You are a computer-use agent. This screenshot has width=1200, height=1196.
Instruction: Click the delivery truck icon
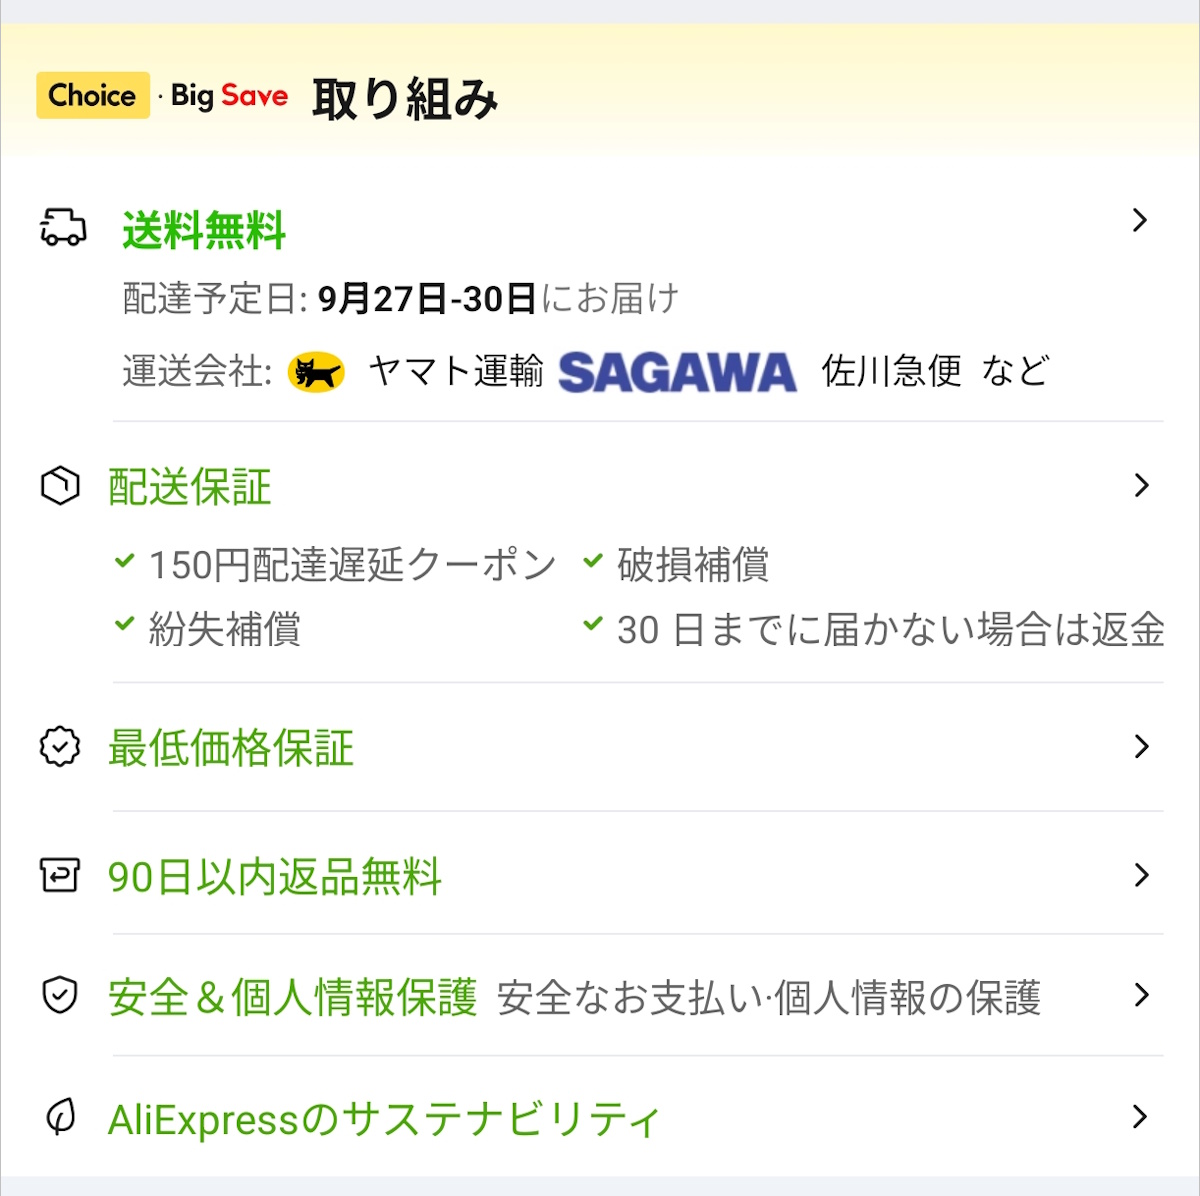[x=62, y=227]
